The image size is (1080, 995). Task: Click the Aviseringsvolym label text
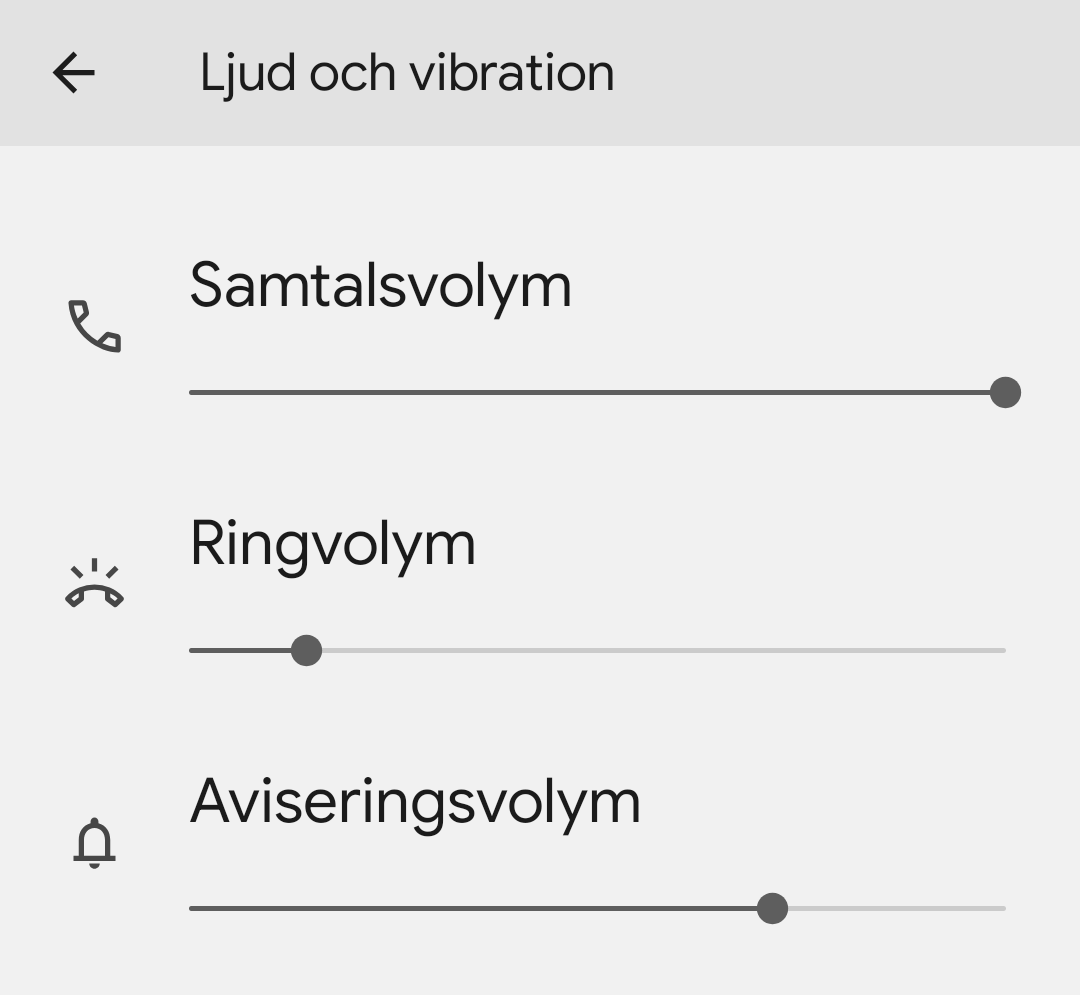417,801
